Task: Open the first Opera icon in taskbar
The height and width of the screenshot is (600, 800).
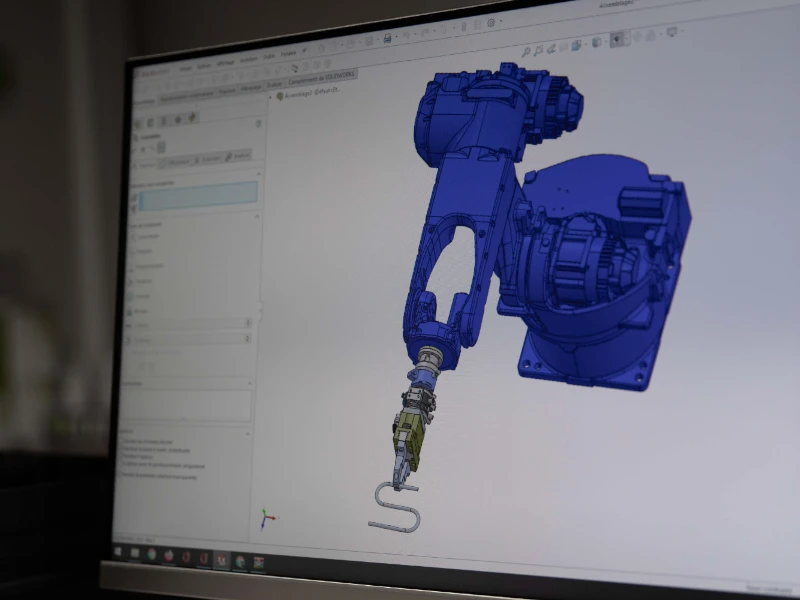Action: click(186, 557)
